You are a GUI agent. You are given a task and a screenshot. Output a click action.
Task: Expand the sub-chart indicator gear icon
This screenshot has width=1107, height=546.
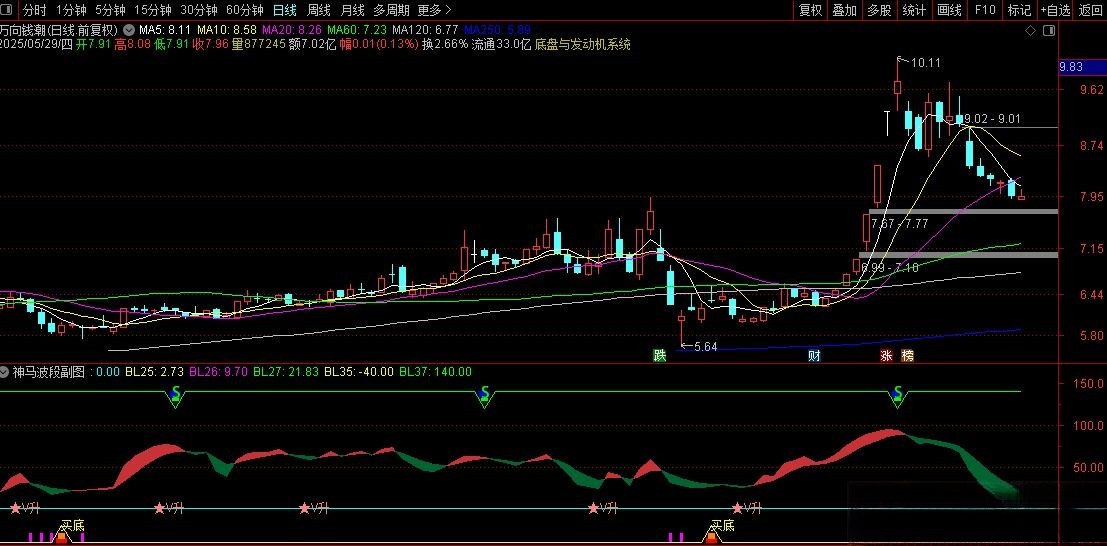pyautogui.click(x=6, y=371)
